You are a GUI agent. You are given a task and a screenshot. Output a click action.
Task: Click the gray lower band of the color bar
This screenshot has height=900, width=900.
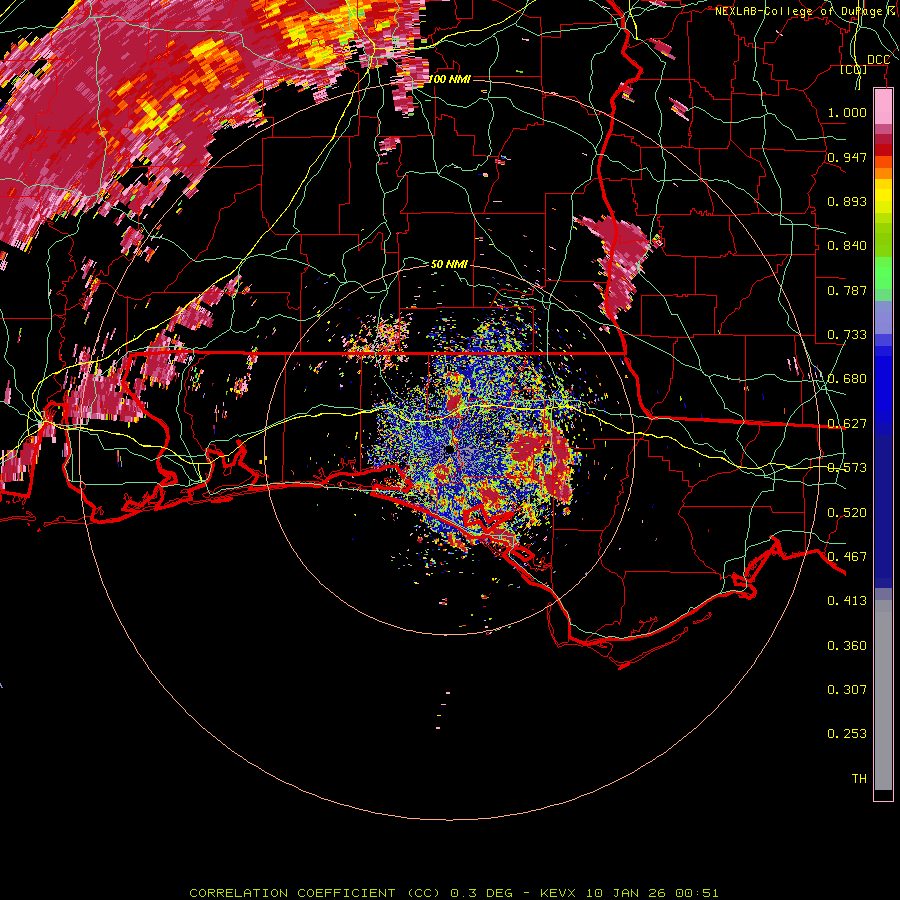point(883,695)
